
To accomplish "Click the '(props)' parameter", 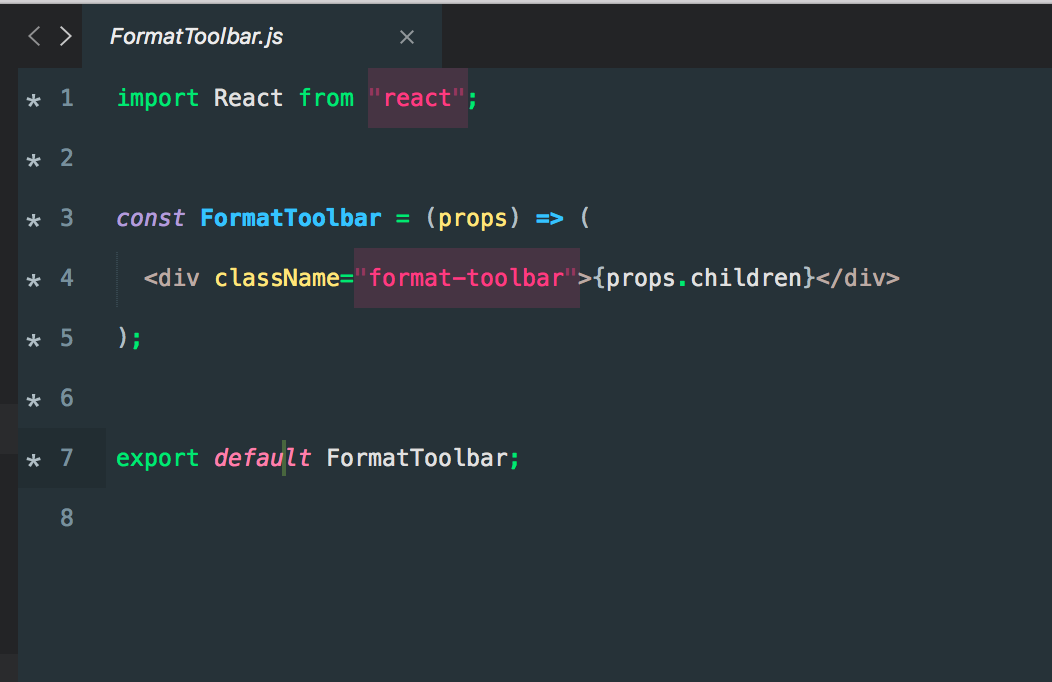I will [473, 219].
